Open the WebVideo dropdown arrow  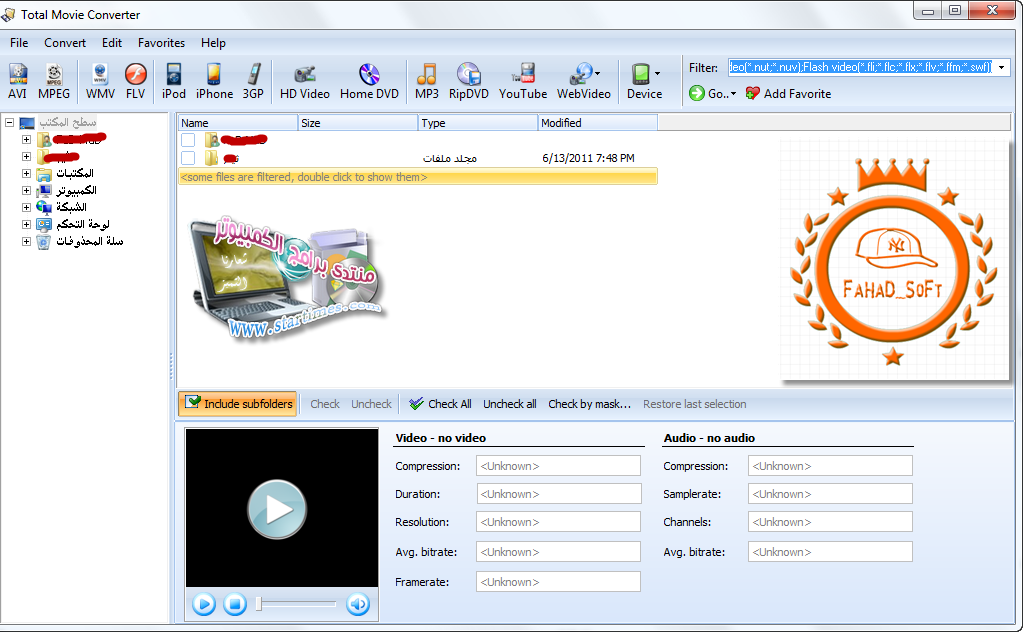pos(597,73)
